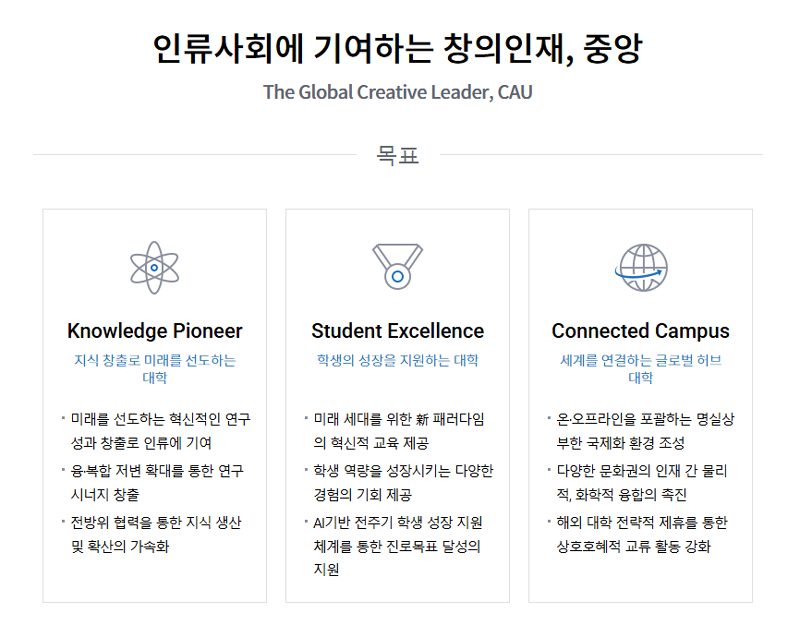Click the subtitle The Global Creative Leader, CAU
This screenshot has height=625, width=800.
point(397,92)
